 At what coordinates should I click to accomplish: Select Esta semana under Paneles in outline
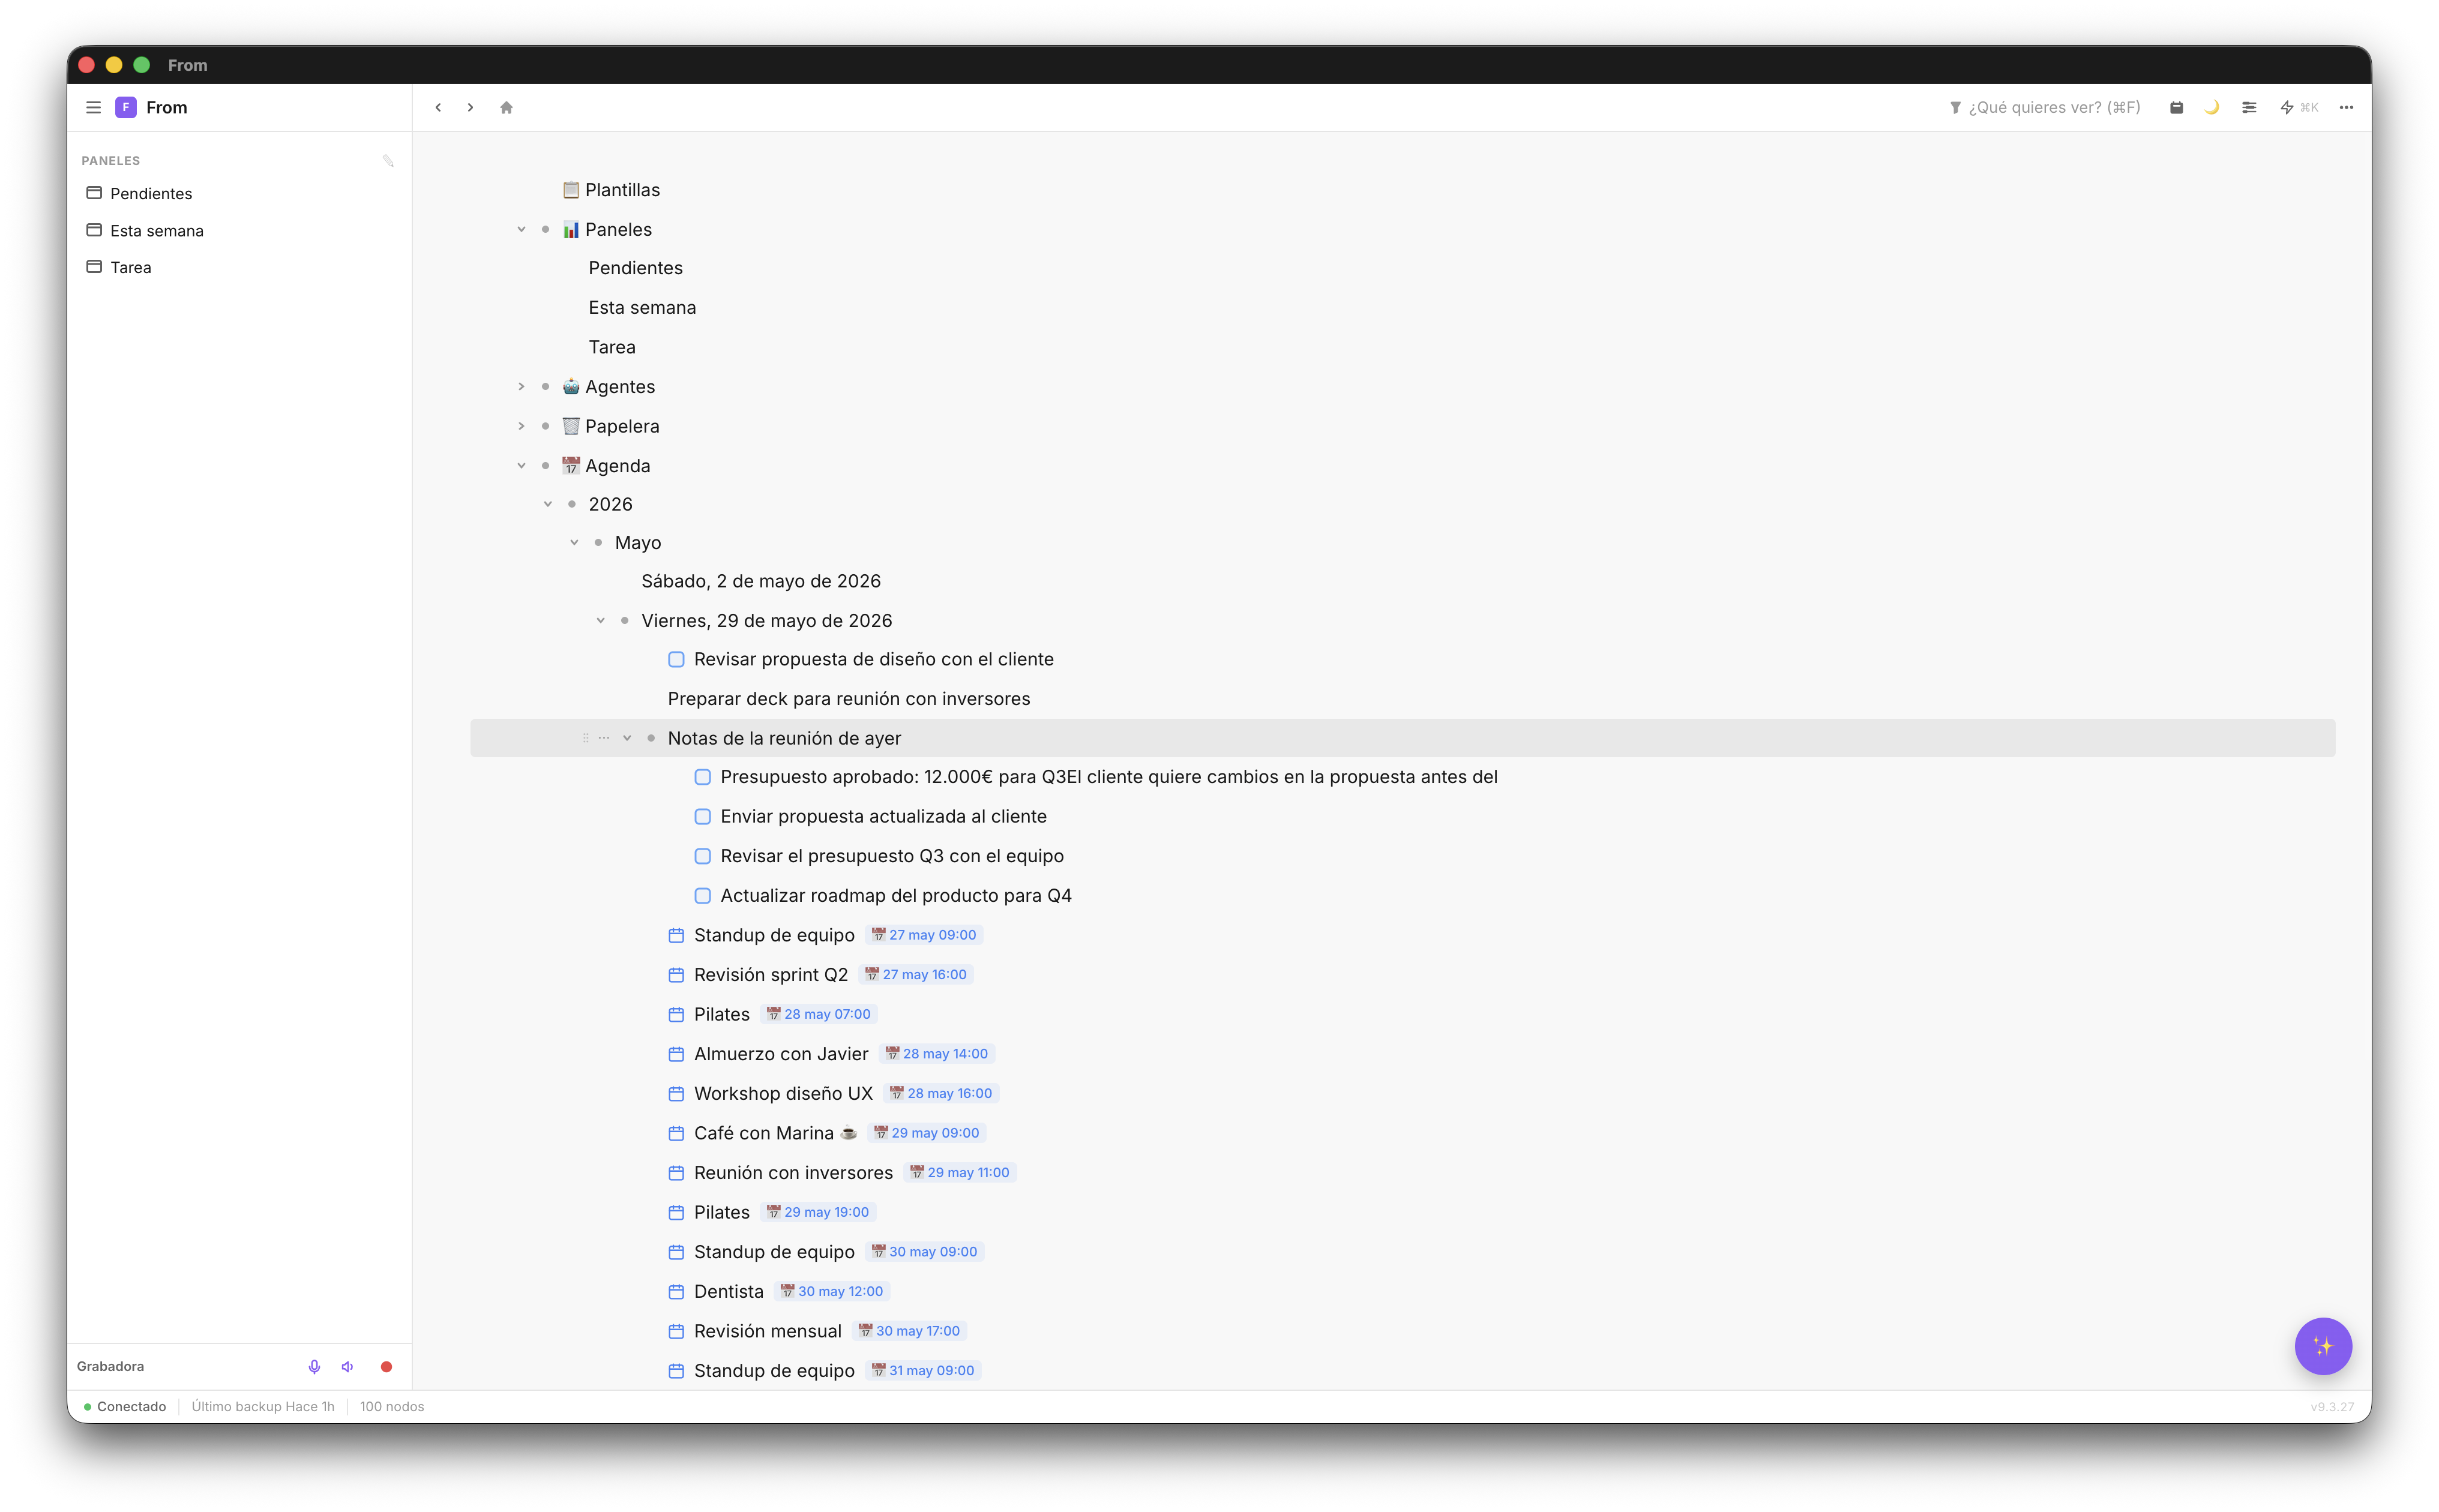(x=642, y=307)
